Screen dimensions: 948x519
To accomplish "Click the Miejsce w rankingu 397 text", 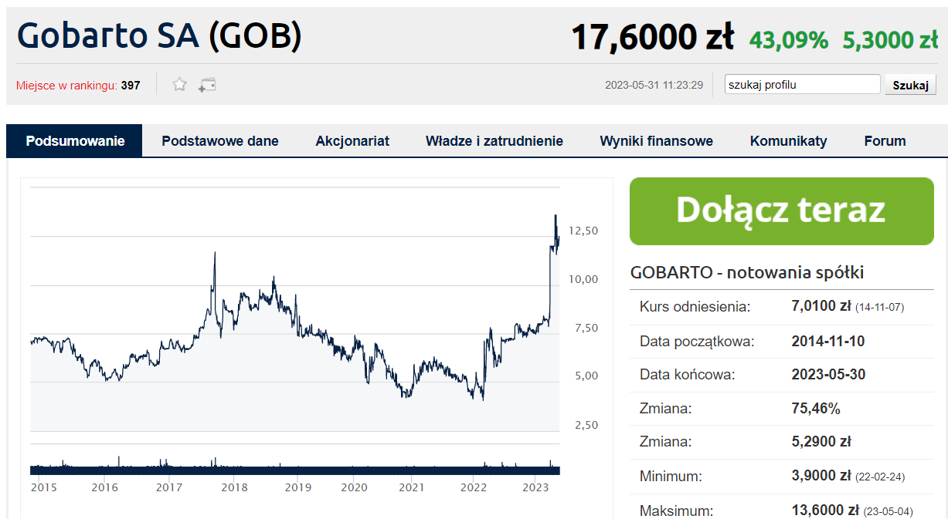I will coord(78,85).
